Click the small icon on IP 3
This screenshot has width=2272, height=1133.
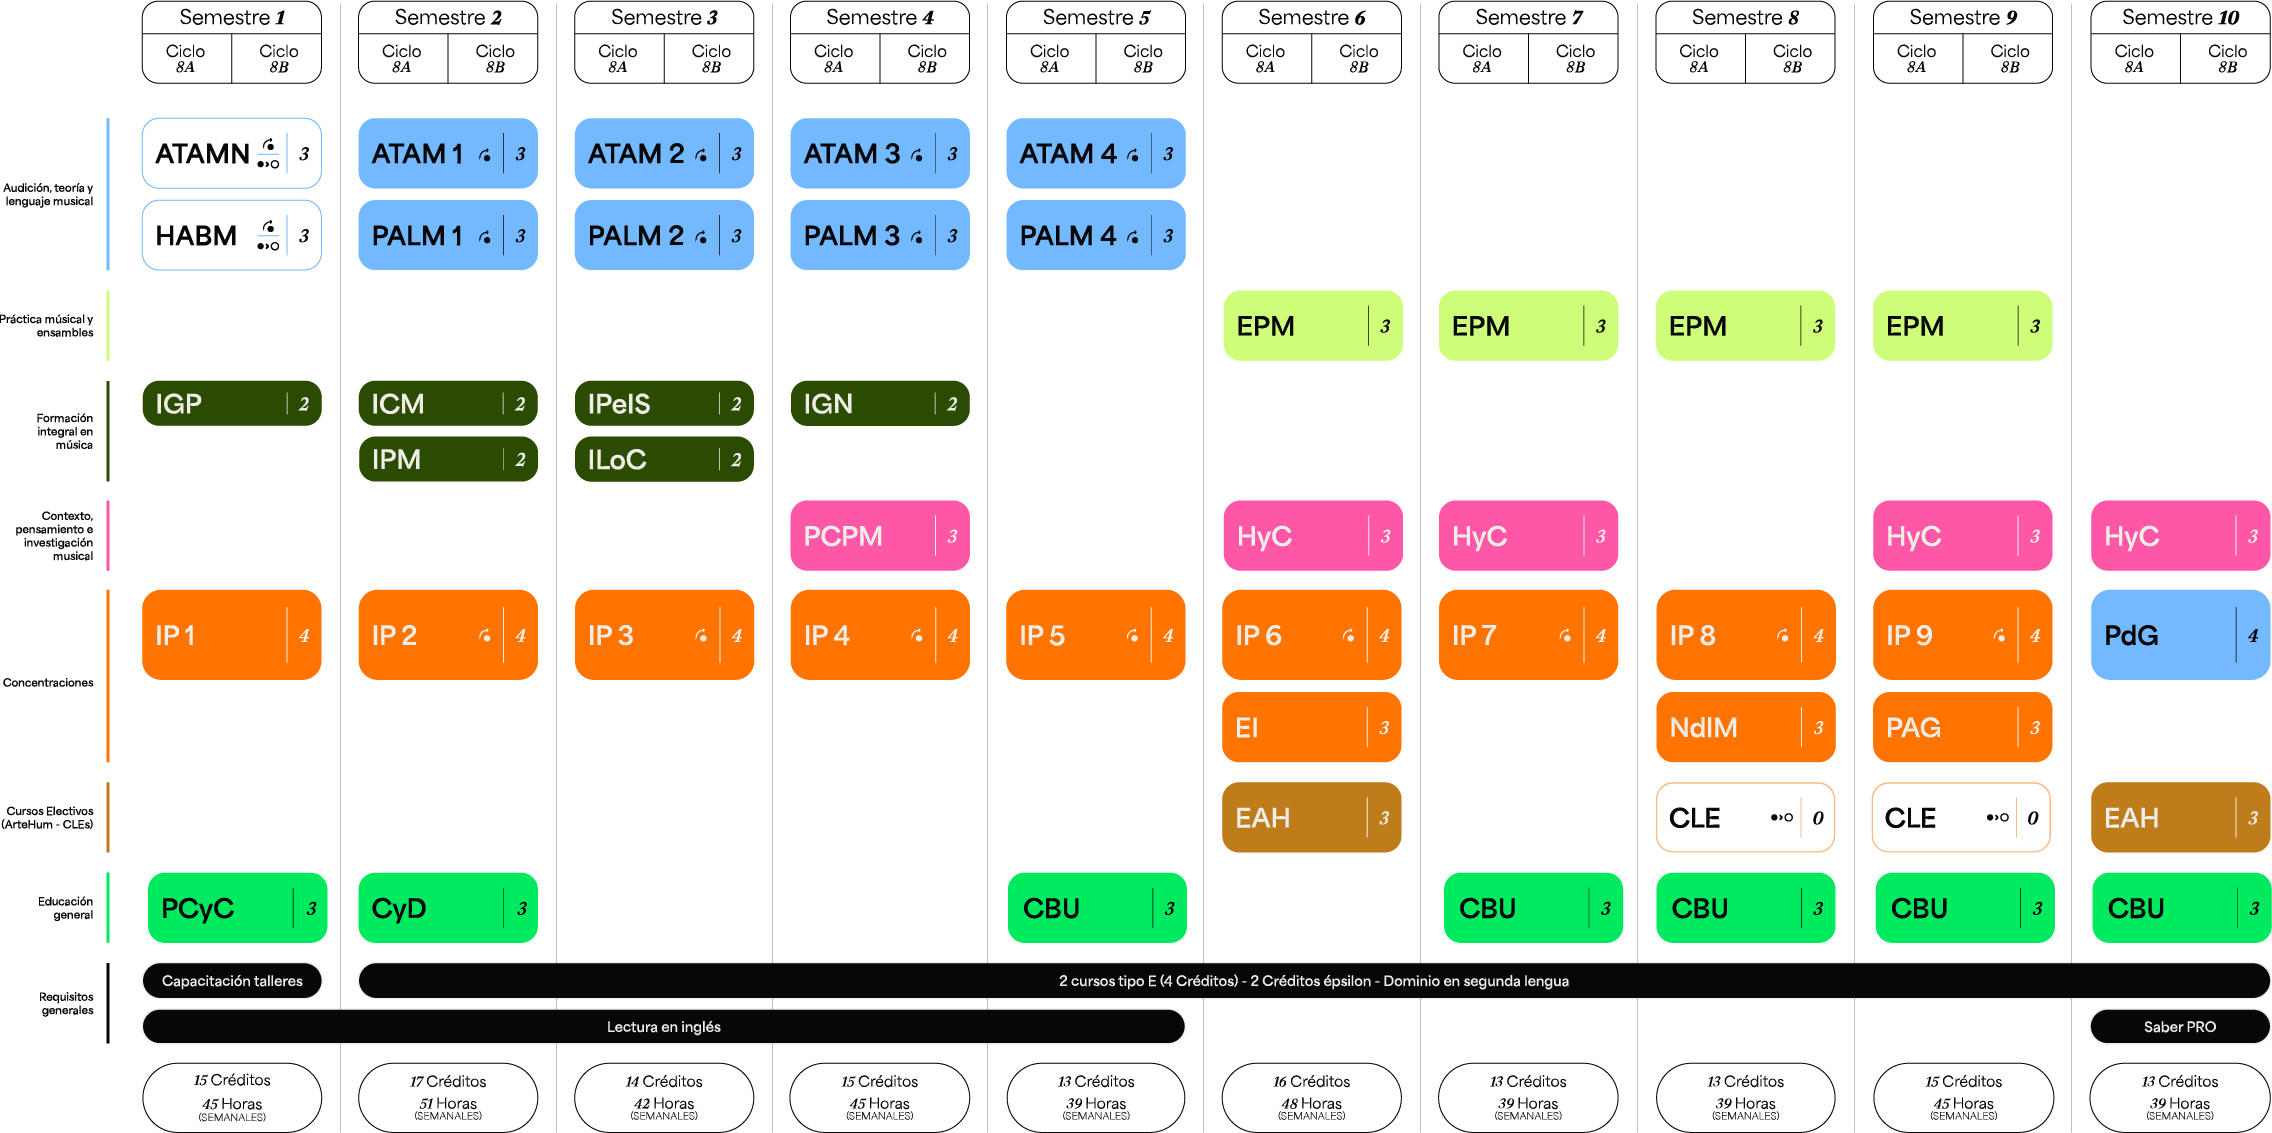(x=701, y=636)
